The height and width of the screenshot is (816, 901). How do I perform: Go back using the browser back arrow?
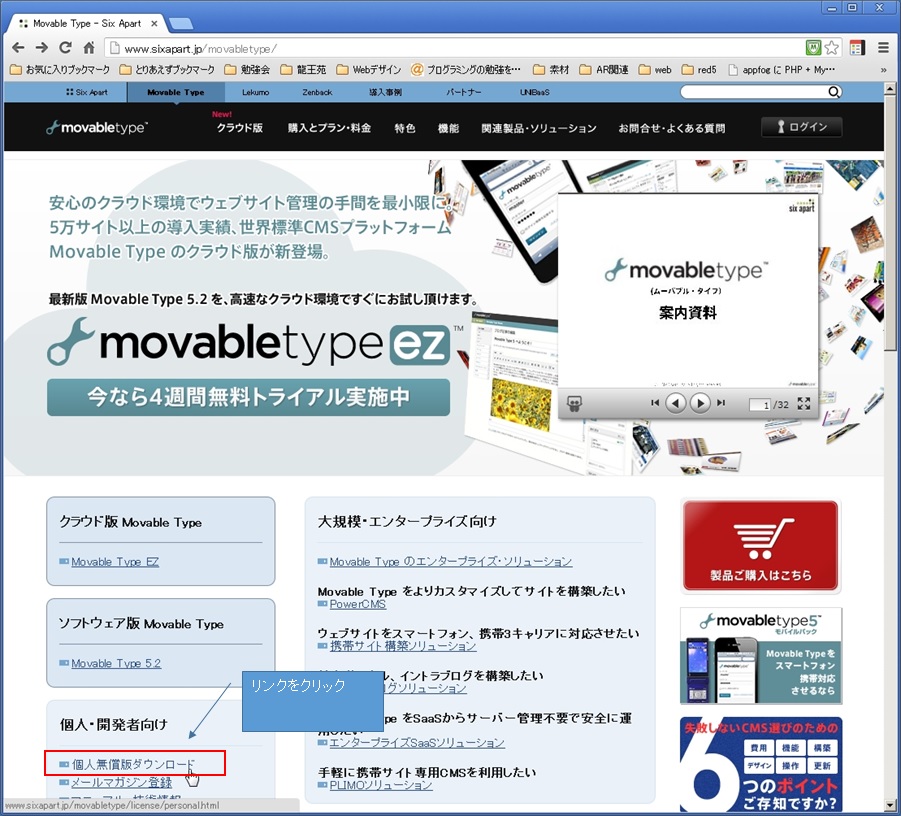coord(18,48)
